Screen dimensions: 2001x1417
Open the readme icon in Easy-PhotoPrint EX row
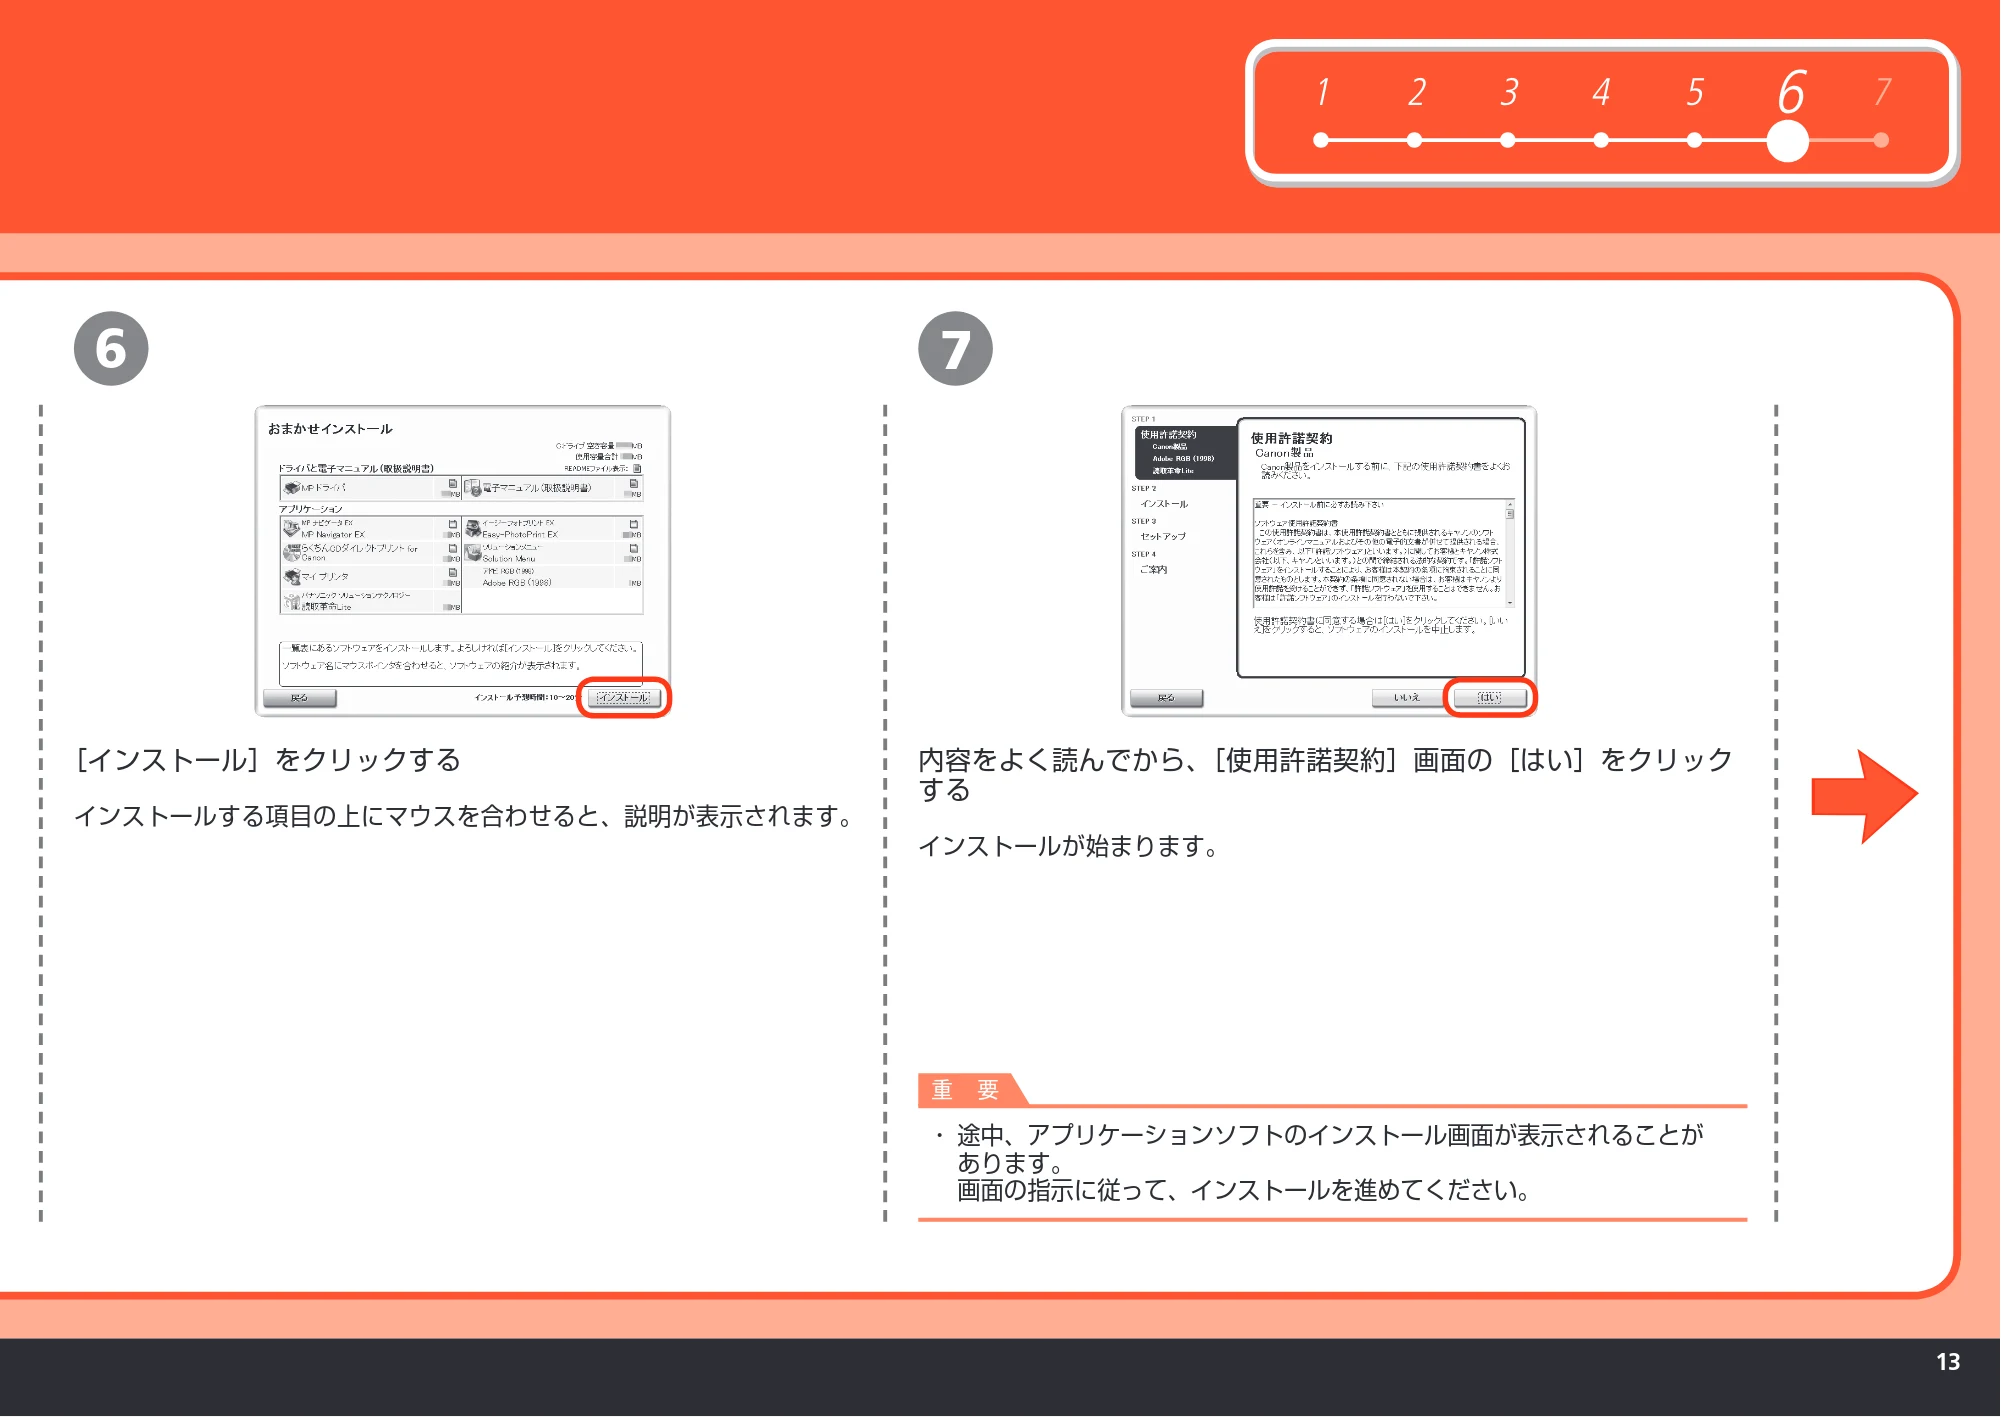coord(633,524)
